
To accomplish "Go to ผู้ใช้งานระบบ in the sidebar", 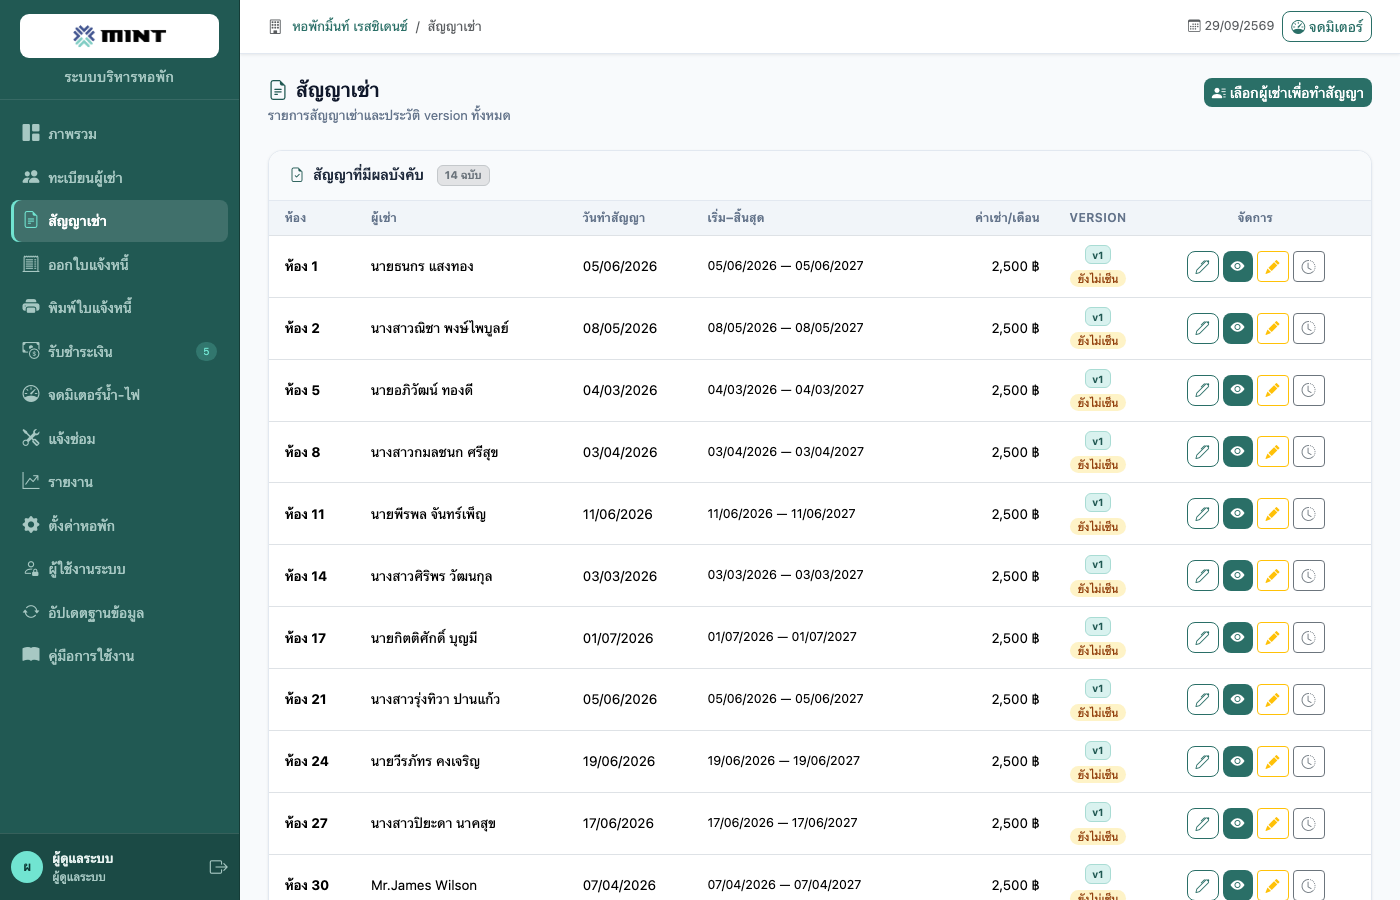I will pyautogui.click(x=119, y=569).
